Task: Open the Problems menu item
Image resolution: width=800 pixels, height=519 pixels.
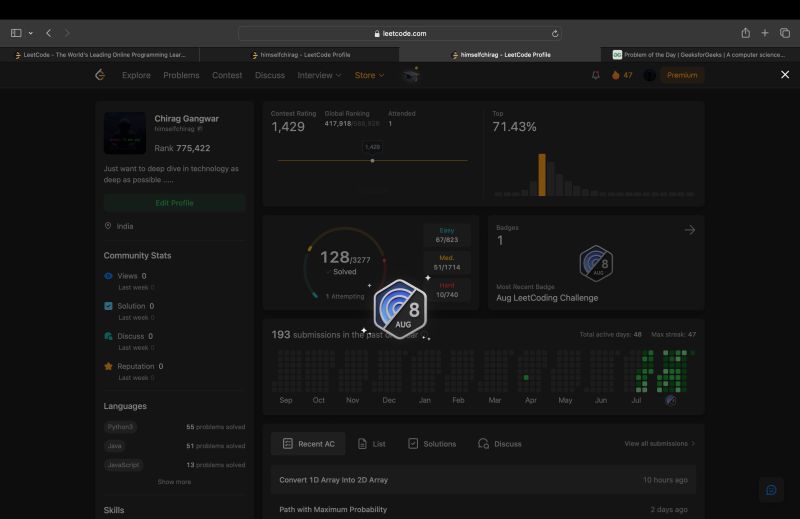Action: point(181,75)
